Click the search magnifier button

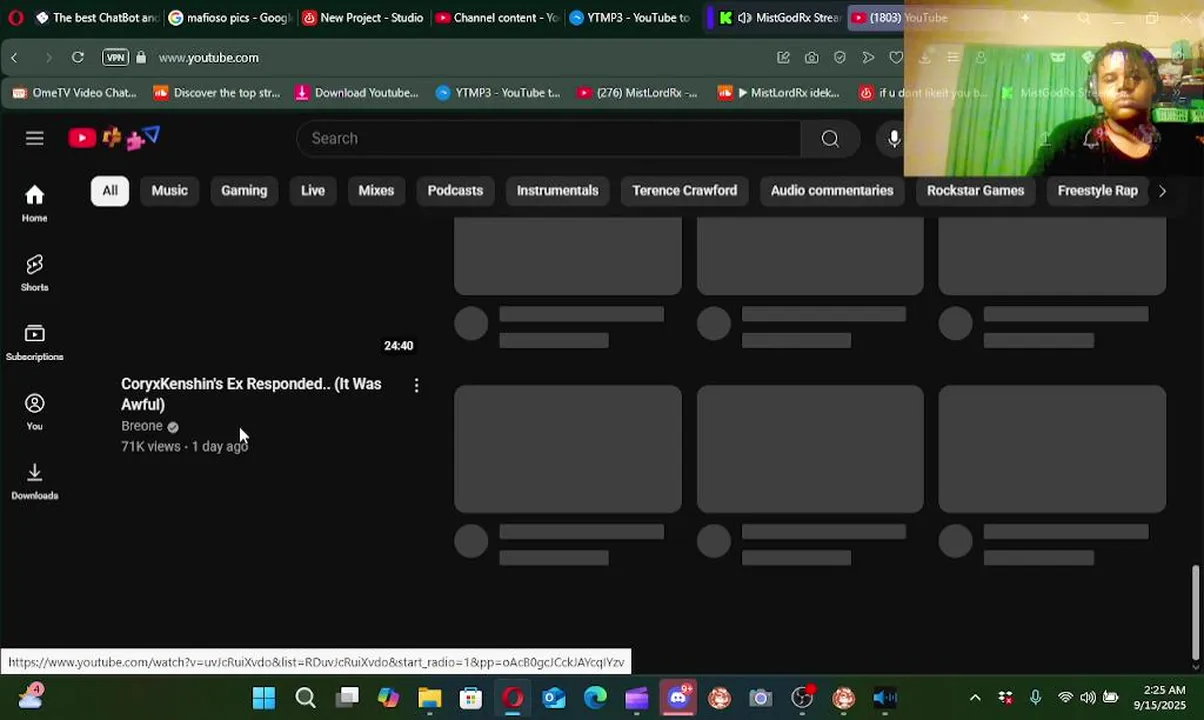830,139
